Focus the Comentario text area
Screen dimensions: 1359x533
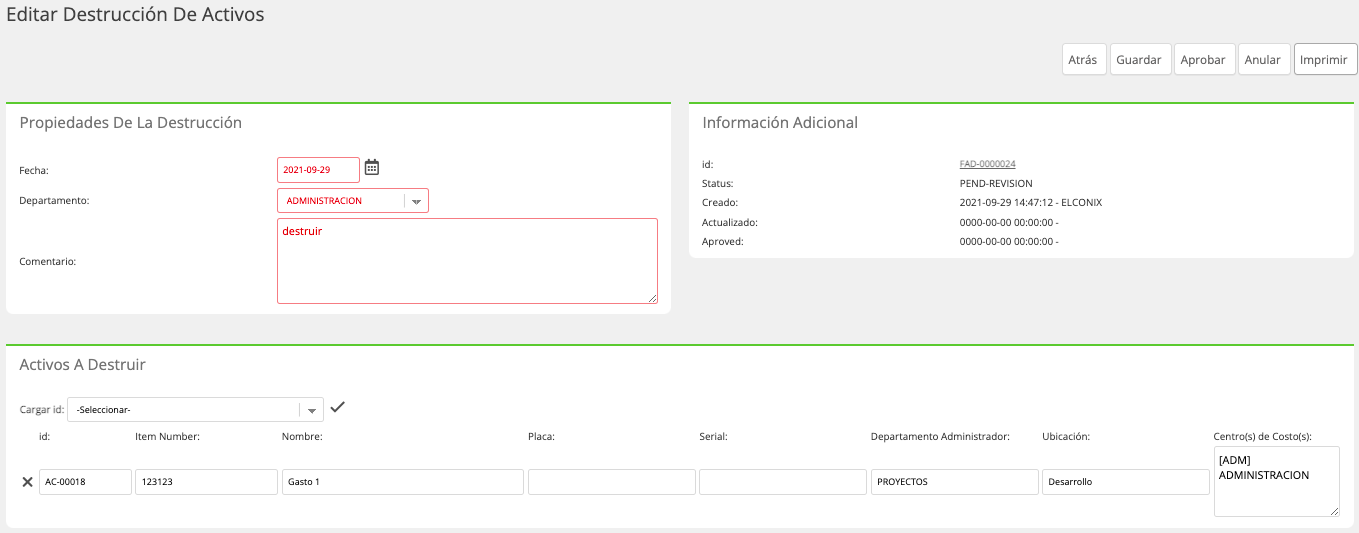(467, 261)
